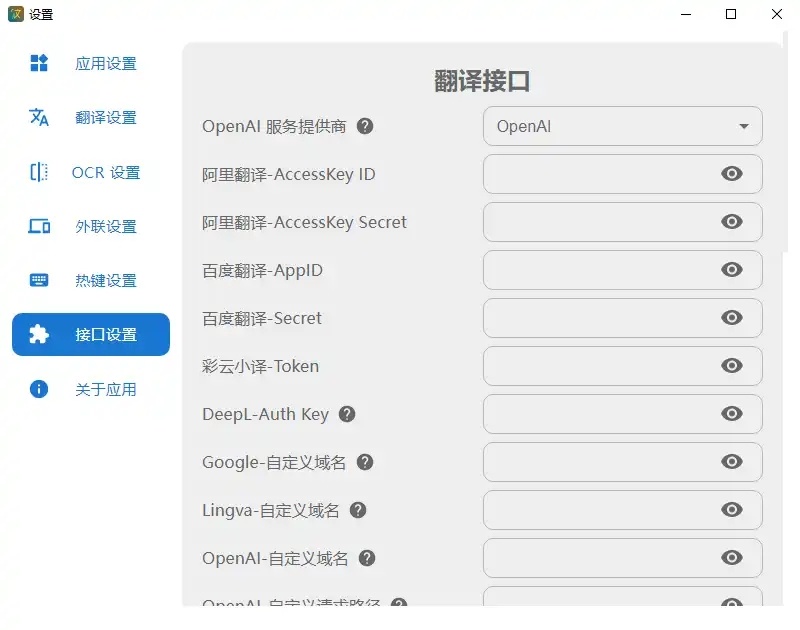Screen dimensions: 800x630
Task: Switch to 翻译设置 section
Action: click(105, 118)
